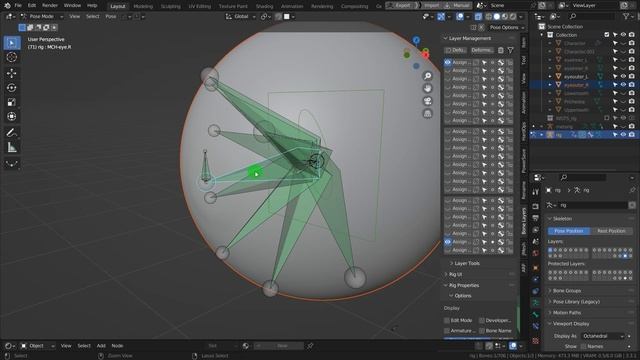Select the Breakdowner pose tool
The width and height of the screenshot is (640, 360).
click(x=12, y=164)
